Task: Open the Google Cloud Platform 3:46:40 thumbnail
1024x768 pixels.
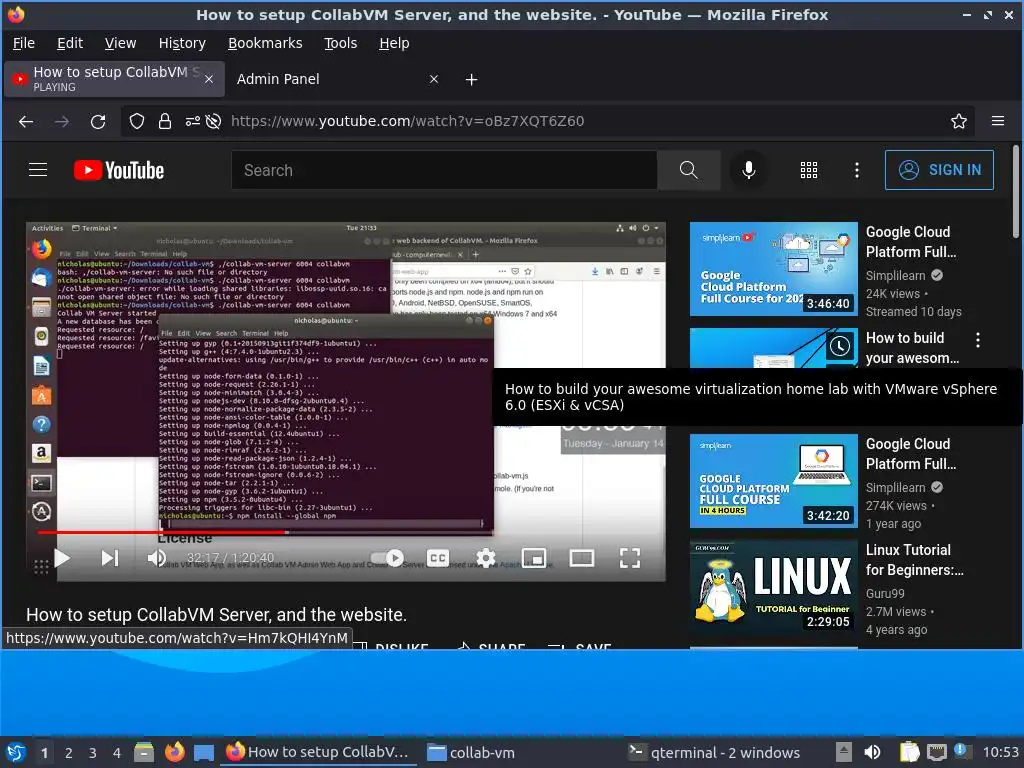Action: pyautogui.click(x=773, y=269)
